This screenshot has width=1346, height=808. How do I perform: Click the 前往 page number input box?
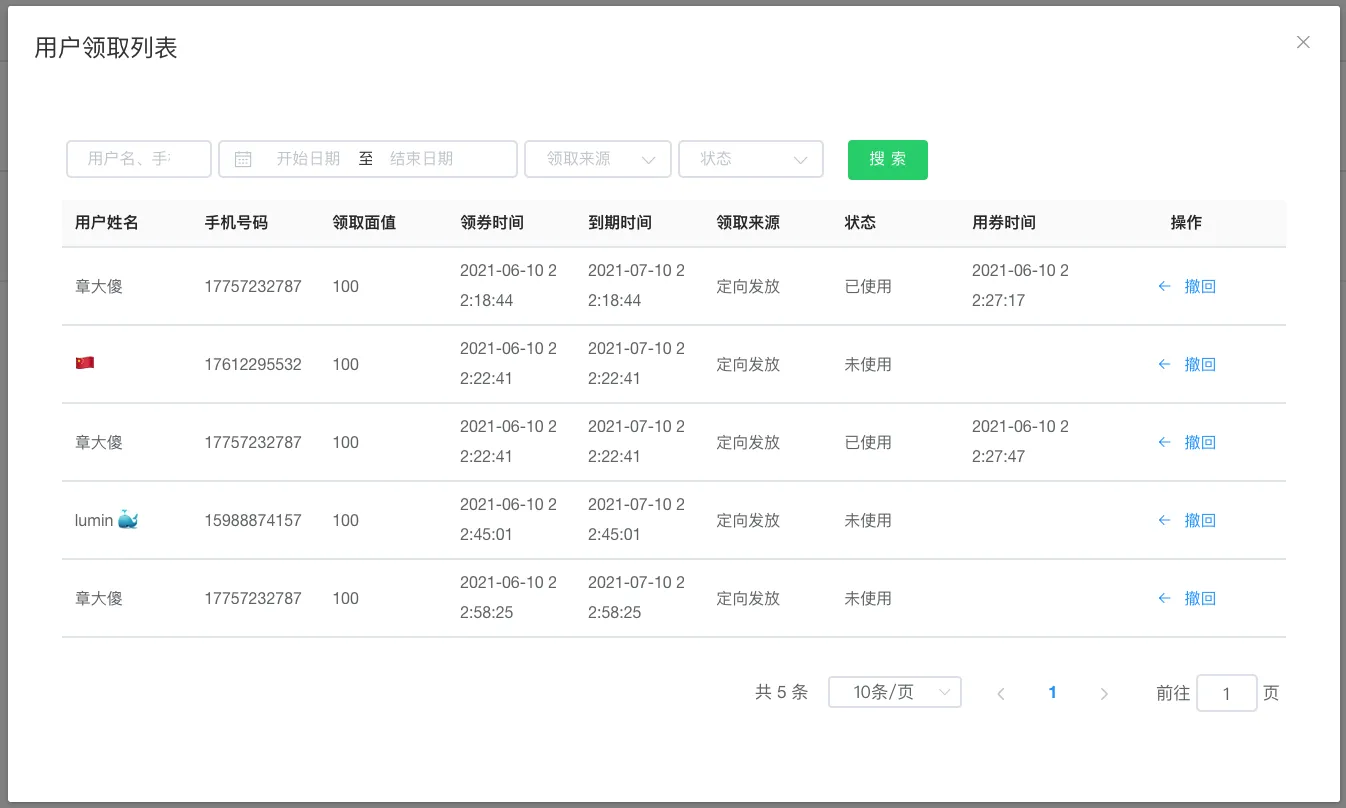pyautogui.click(x=1226, y=693)
